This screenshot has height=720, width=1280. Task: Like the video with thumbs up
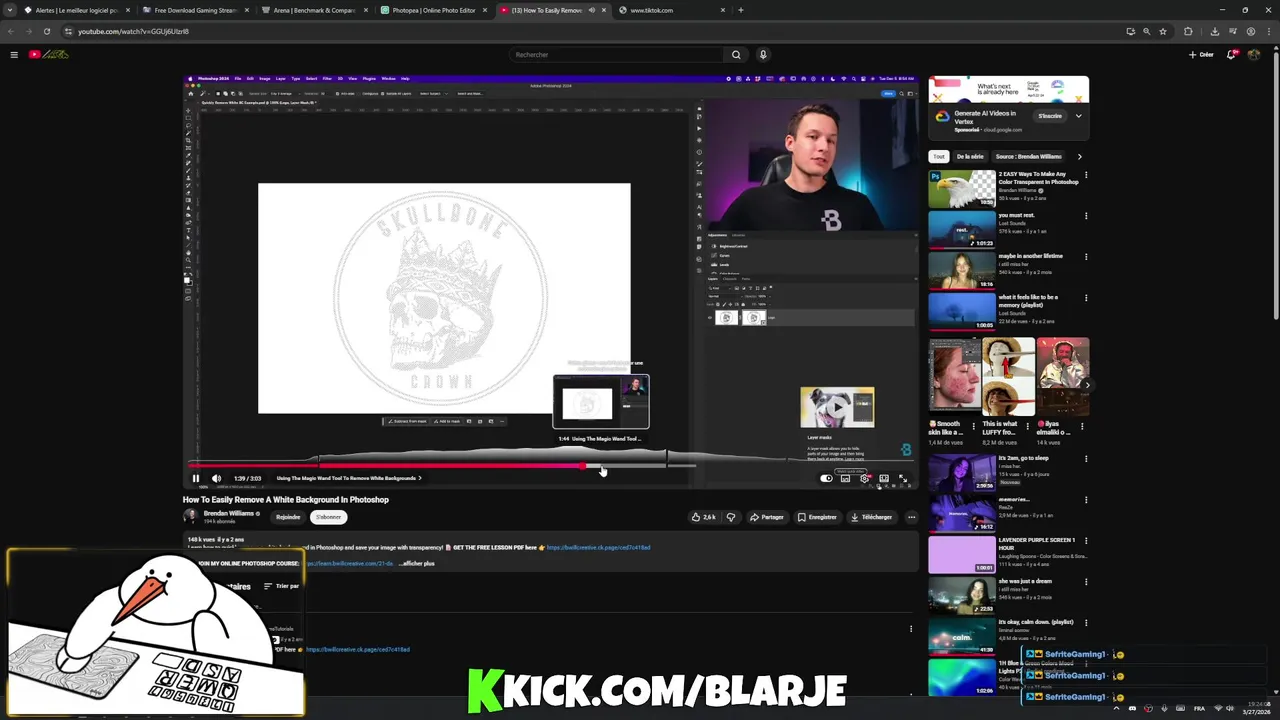click(703, 517)
